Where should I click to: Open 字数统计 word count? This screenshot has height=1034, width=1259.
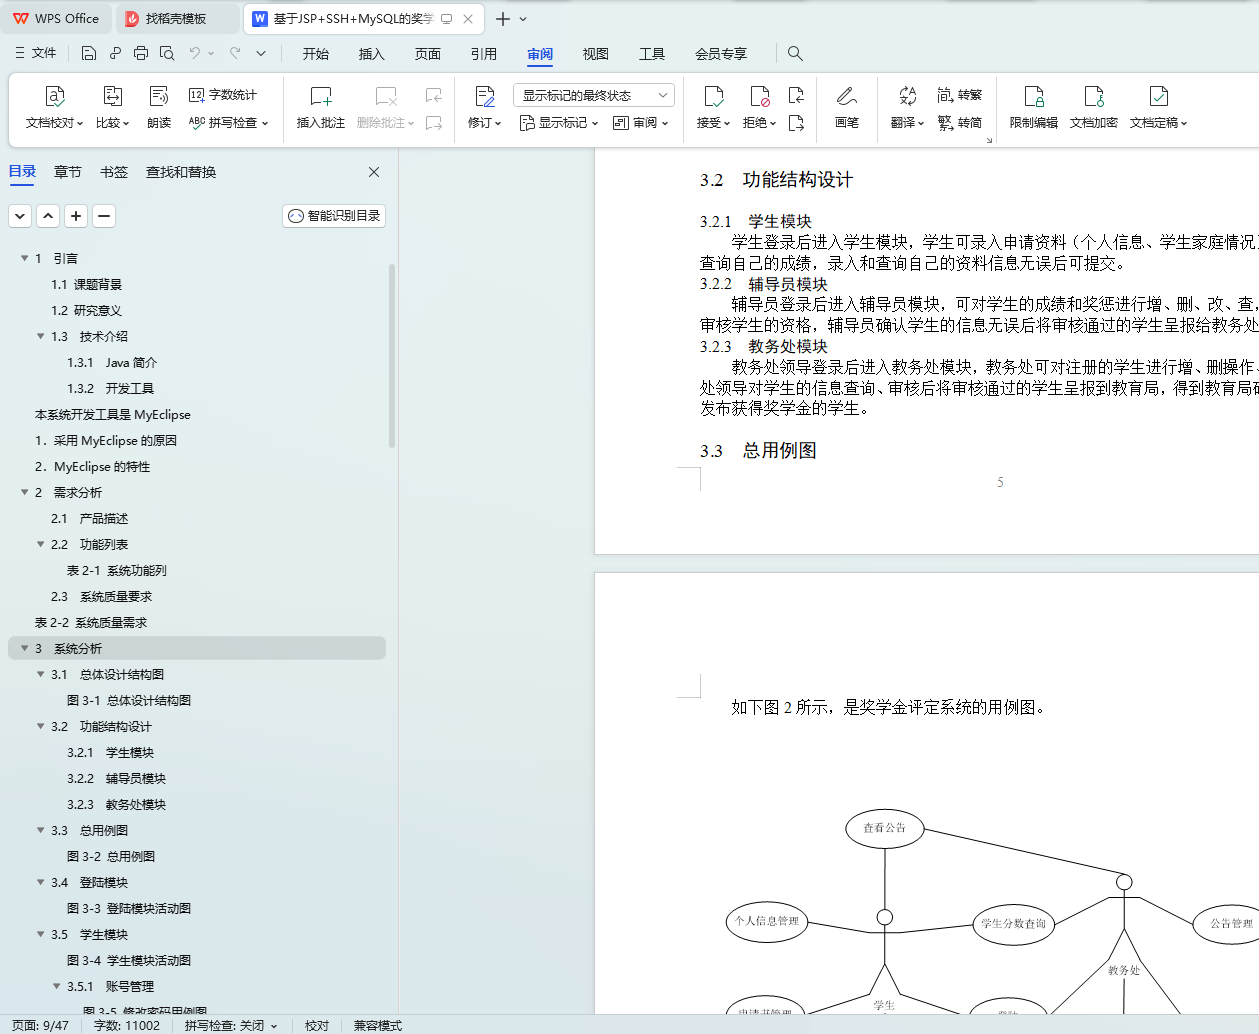223,95
